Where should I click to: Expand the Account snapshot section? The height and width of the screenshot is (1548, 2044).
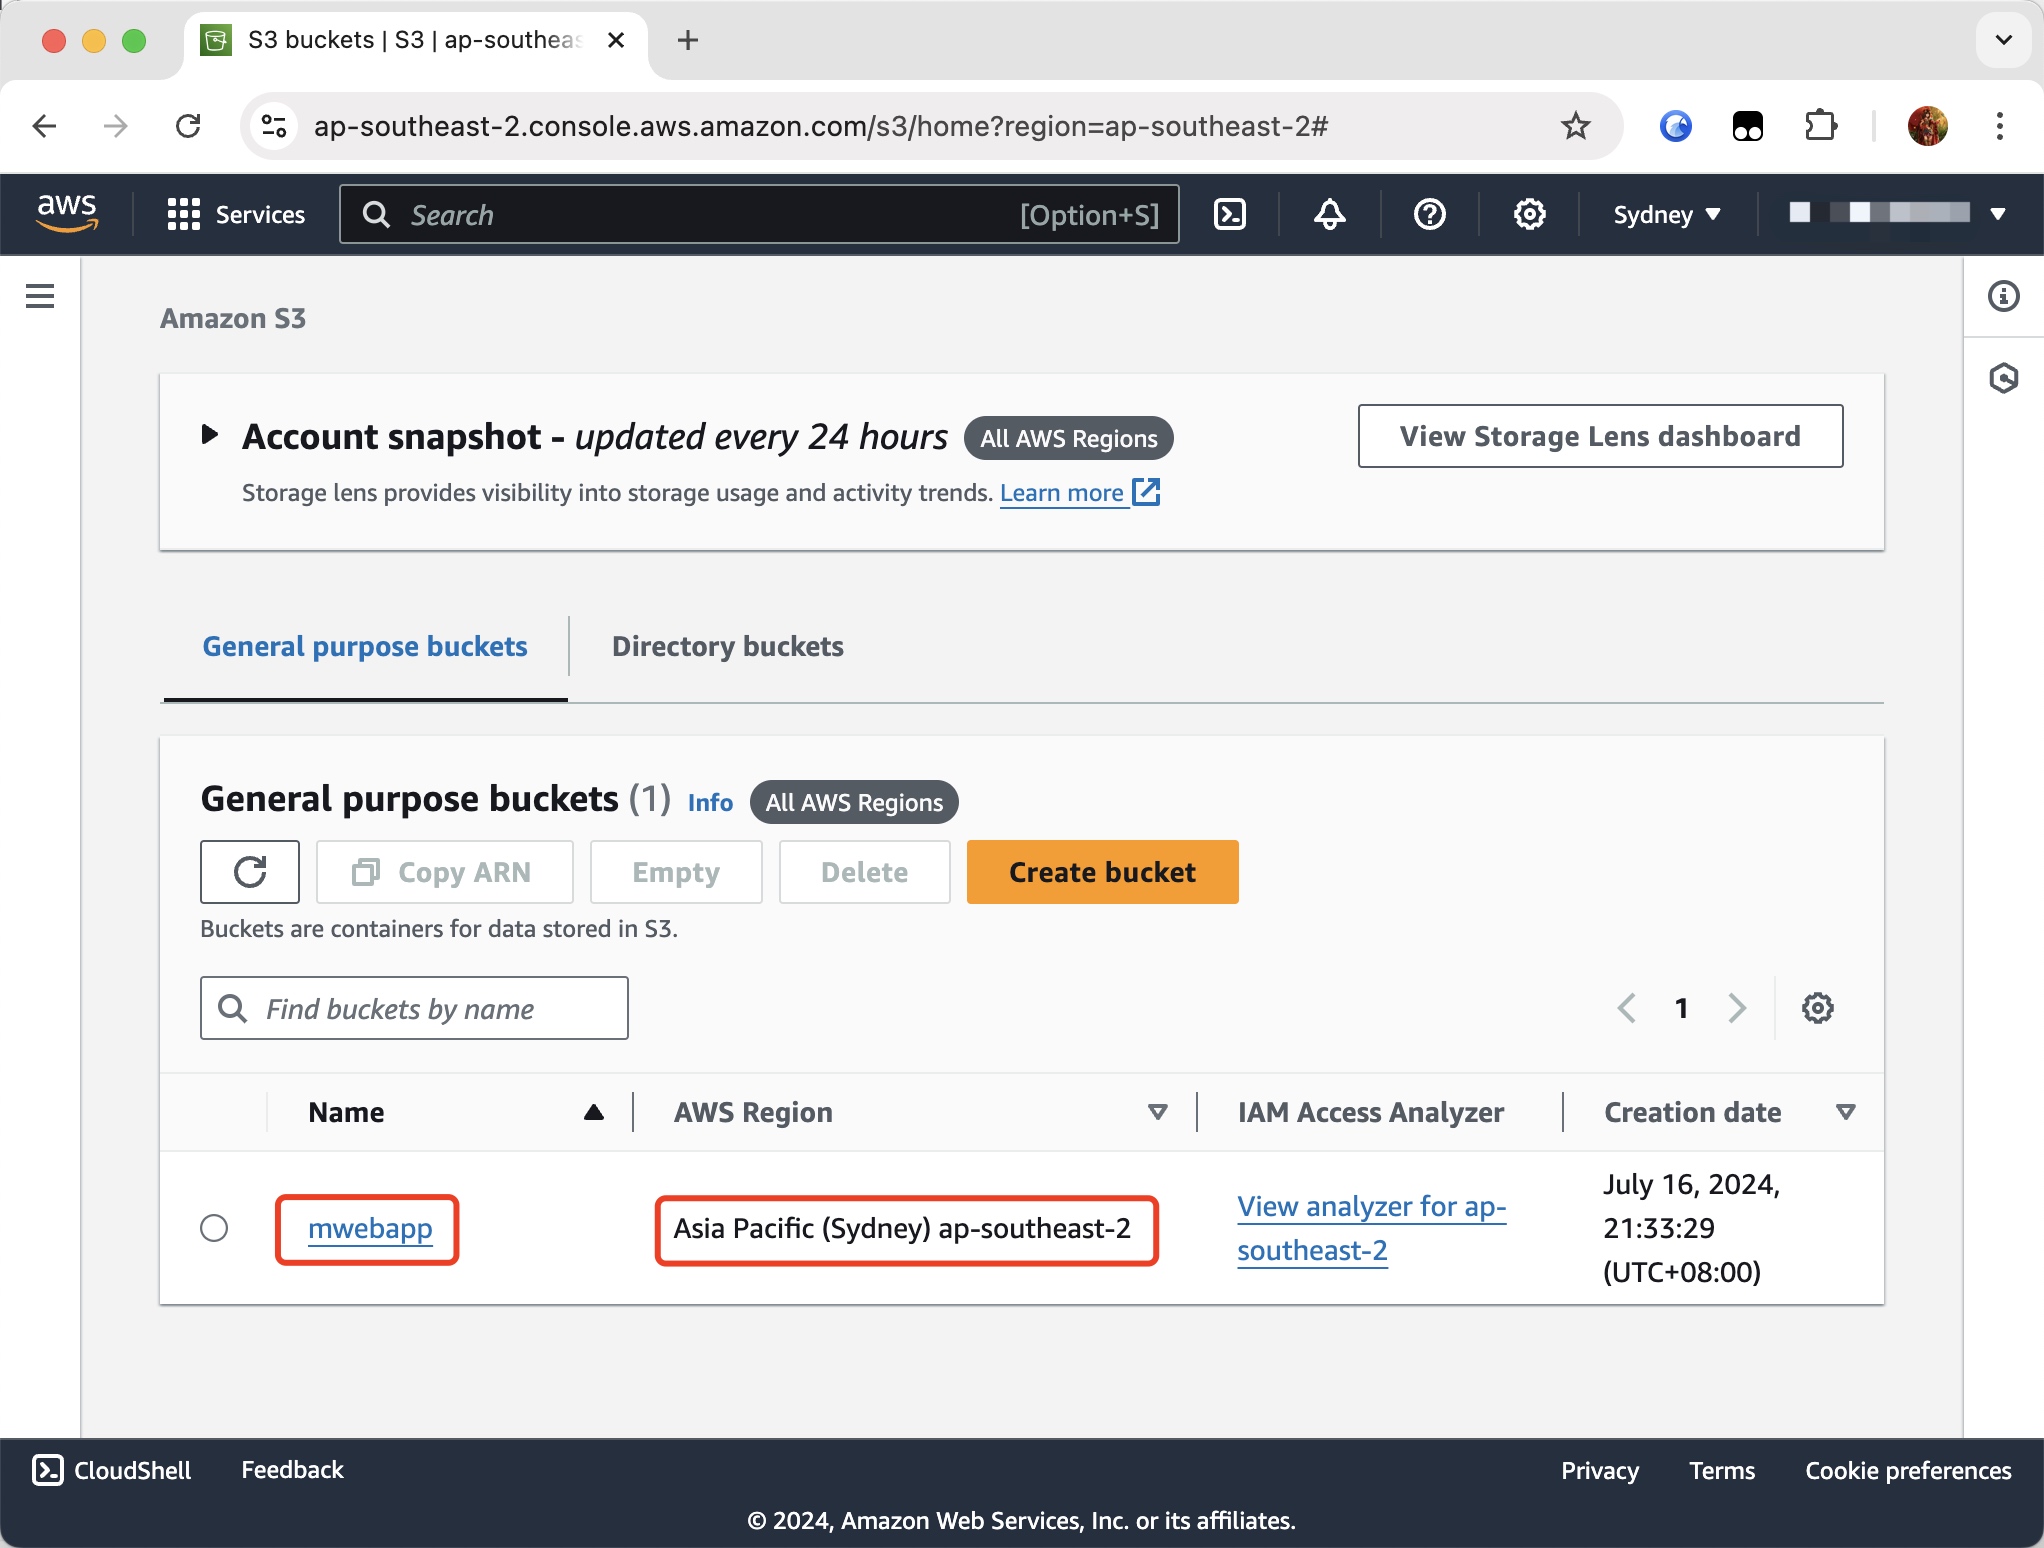[x=210, y=435]
